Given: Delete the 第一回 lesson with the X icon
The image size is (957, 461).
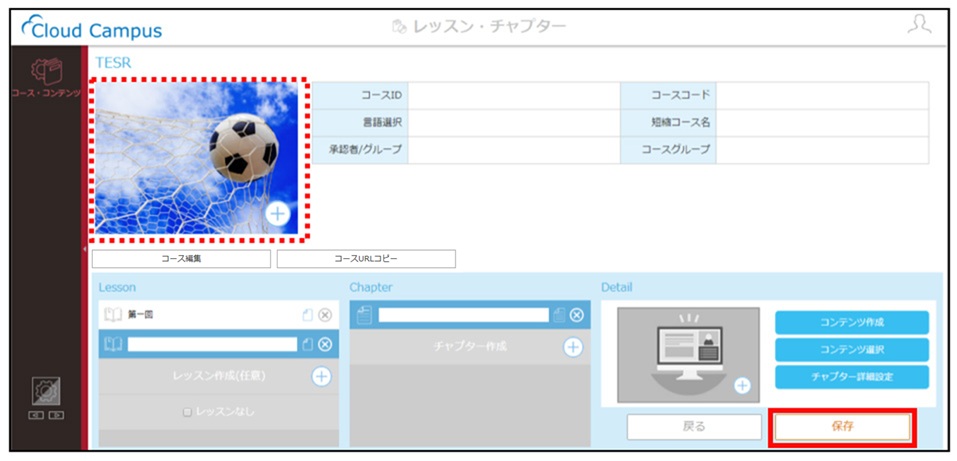Looking at the screenshot, I should coord(325,315).
